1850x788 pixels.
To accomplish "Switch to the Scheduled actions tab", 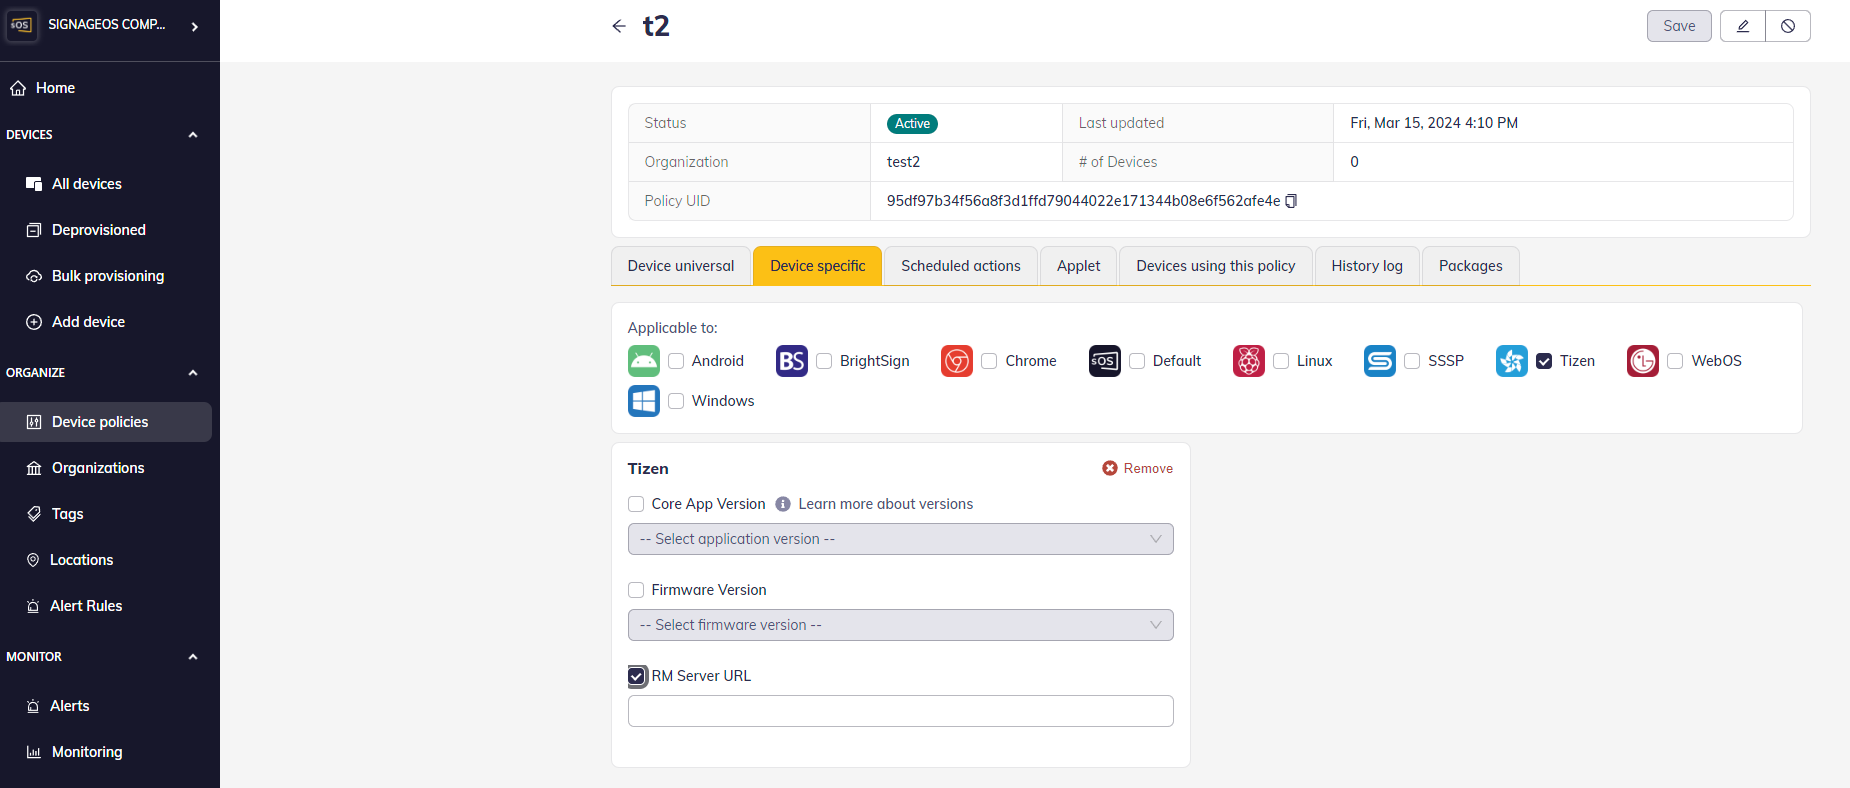I will click(960, 266).
